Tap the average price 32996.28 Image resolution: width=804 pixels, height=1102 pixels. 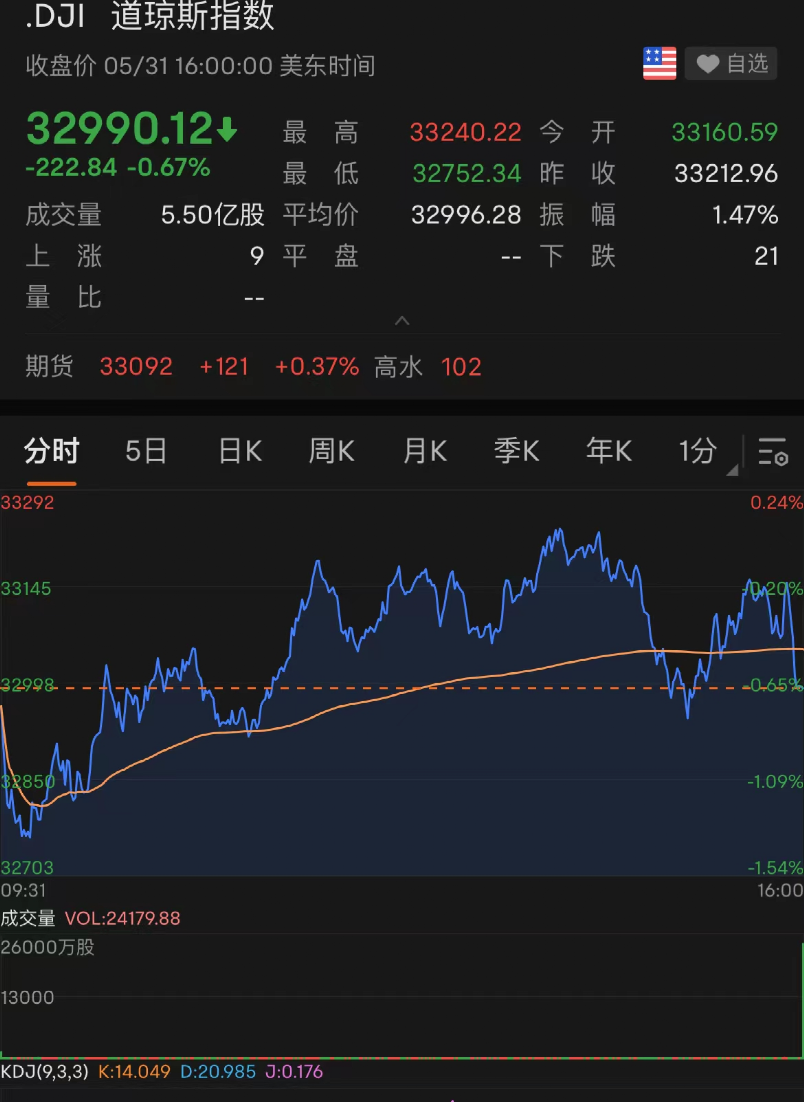point(466,215)
